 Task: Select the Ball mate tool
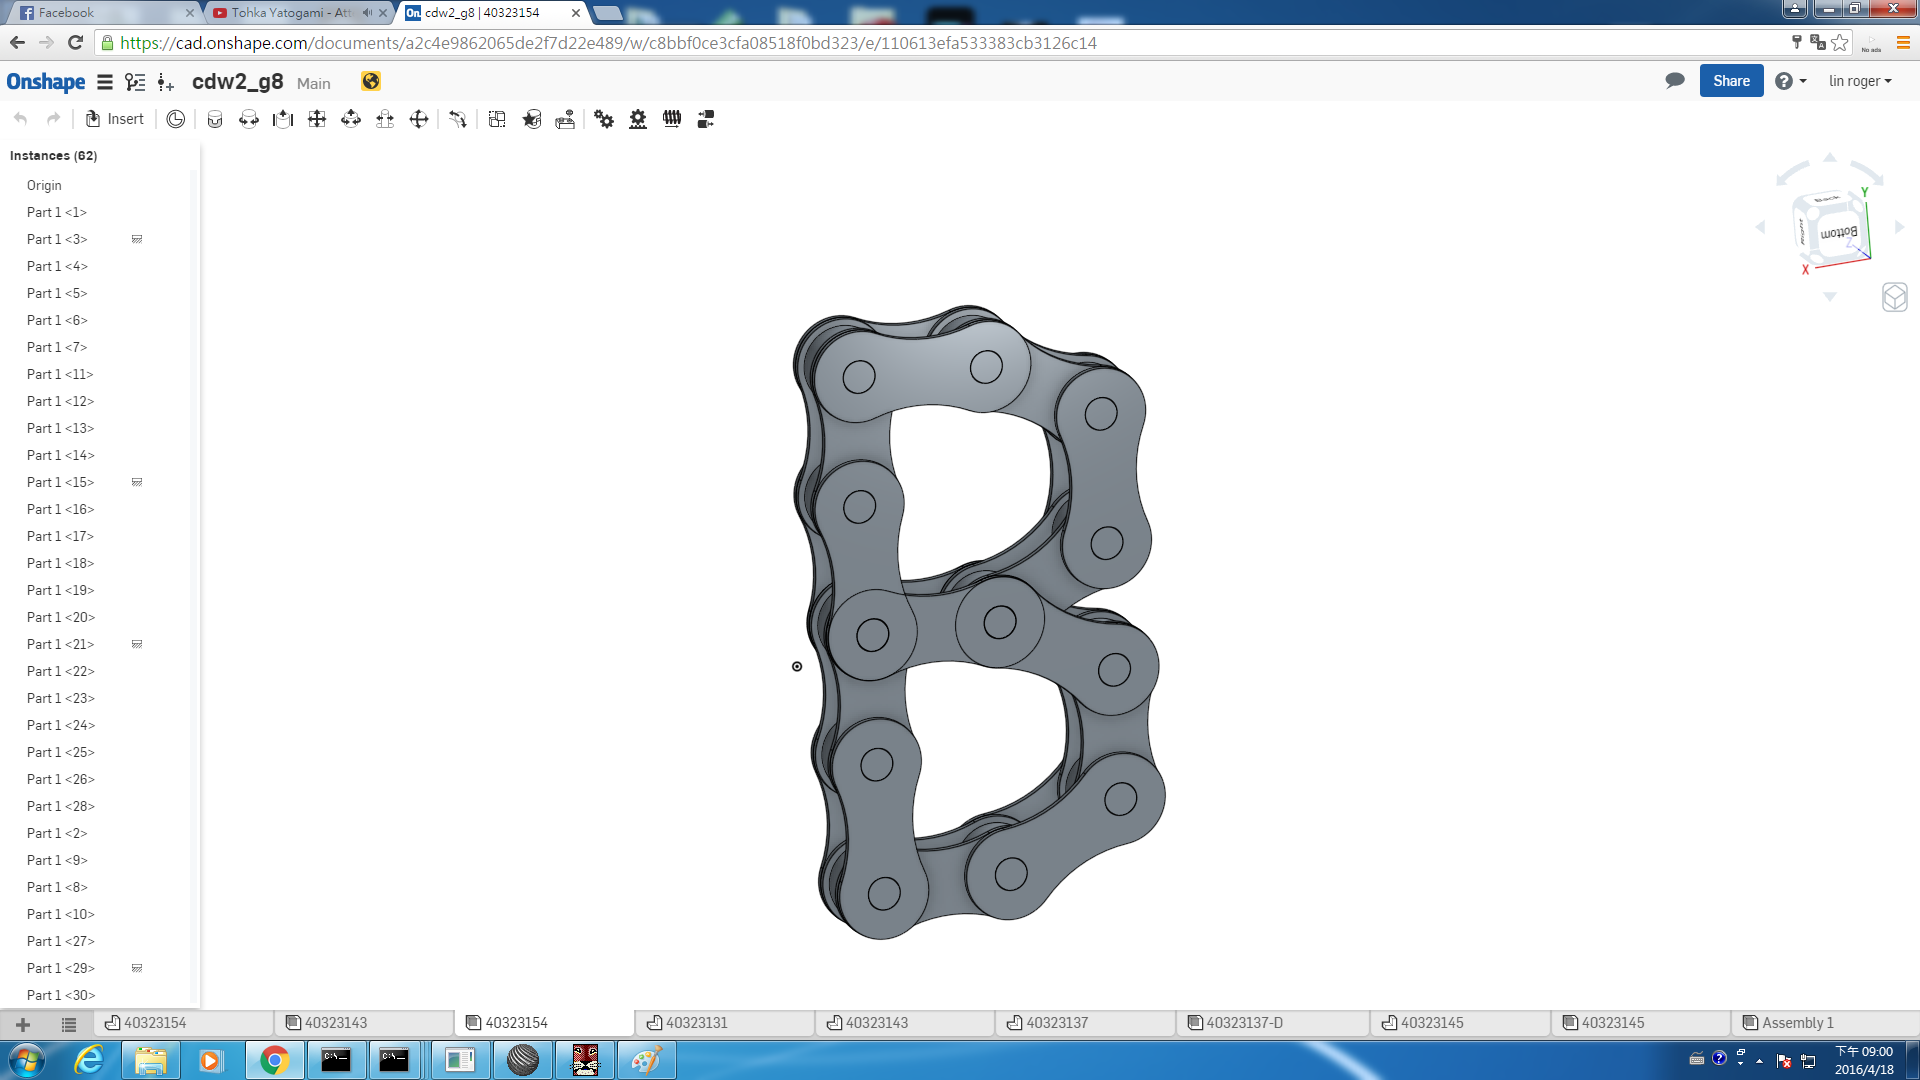pos(418,119)
